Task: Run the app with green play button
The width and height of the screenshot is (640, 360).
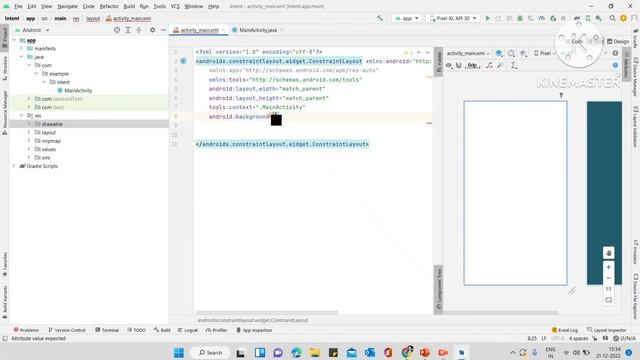Action: point(487,18)
